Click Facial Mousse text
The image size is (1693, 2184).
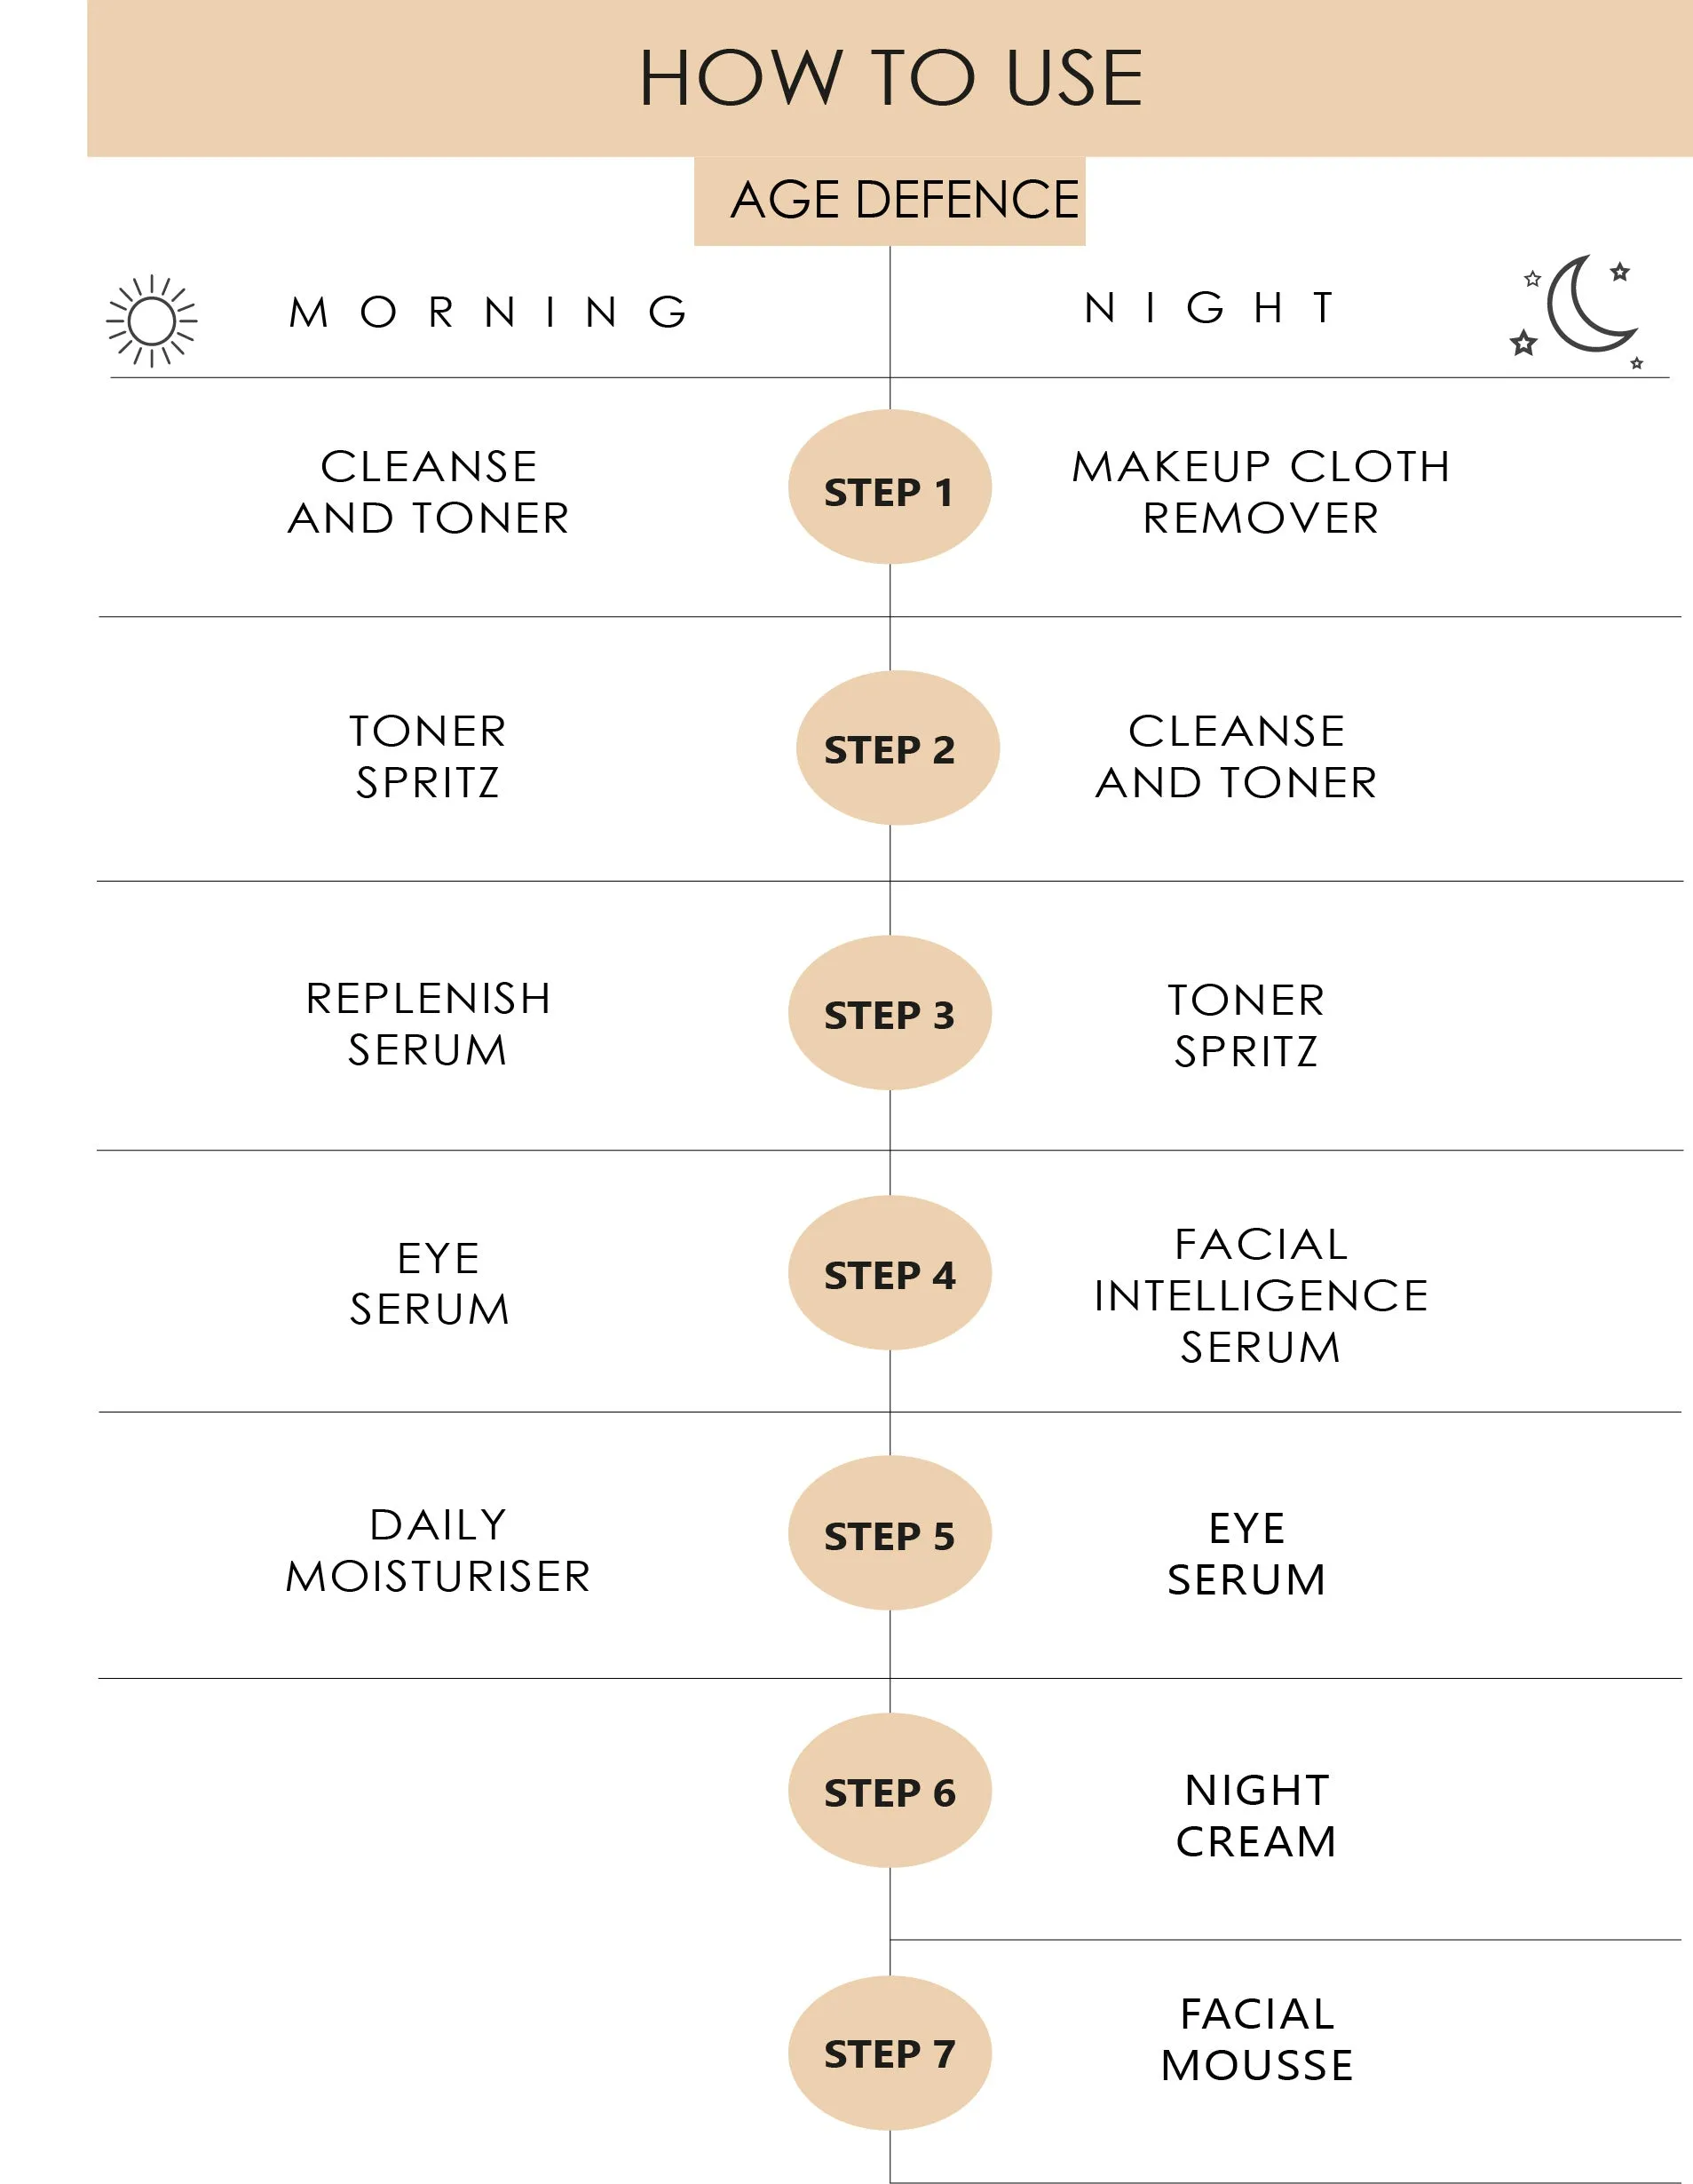coord(1257,2040)
